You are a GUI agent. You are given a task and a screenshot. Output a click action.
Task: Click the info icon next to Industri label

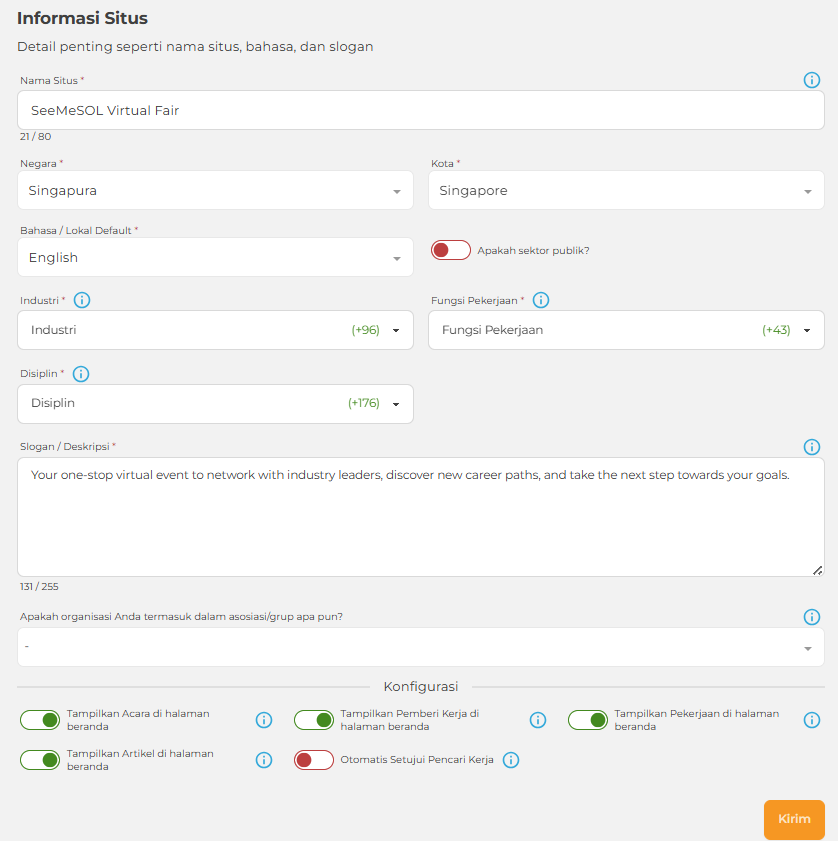82,300
